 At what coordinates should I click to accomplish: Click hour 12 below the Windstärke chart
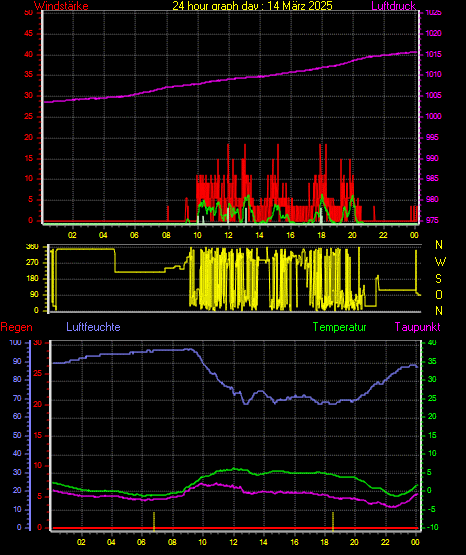228,235
